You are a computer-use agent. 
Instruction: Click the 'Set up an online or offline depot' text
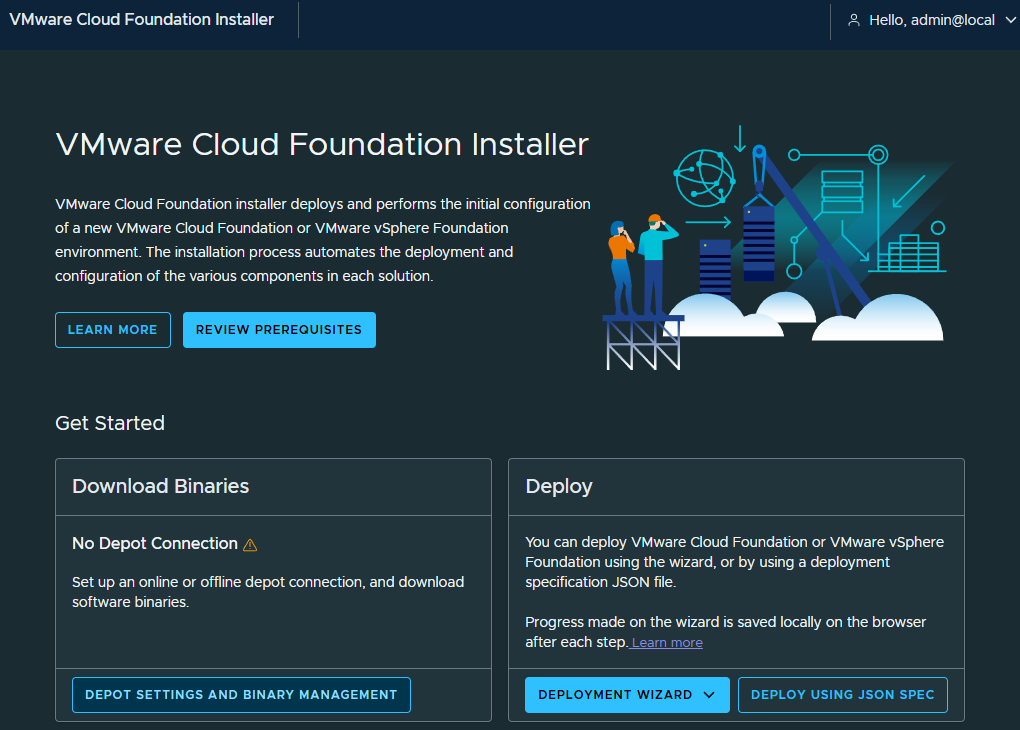click(268, 592)
